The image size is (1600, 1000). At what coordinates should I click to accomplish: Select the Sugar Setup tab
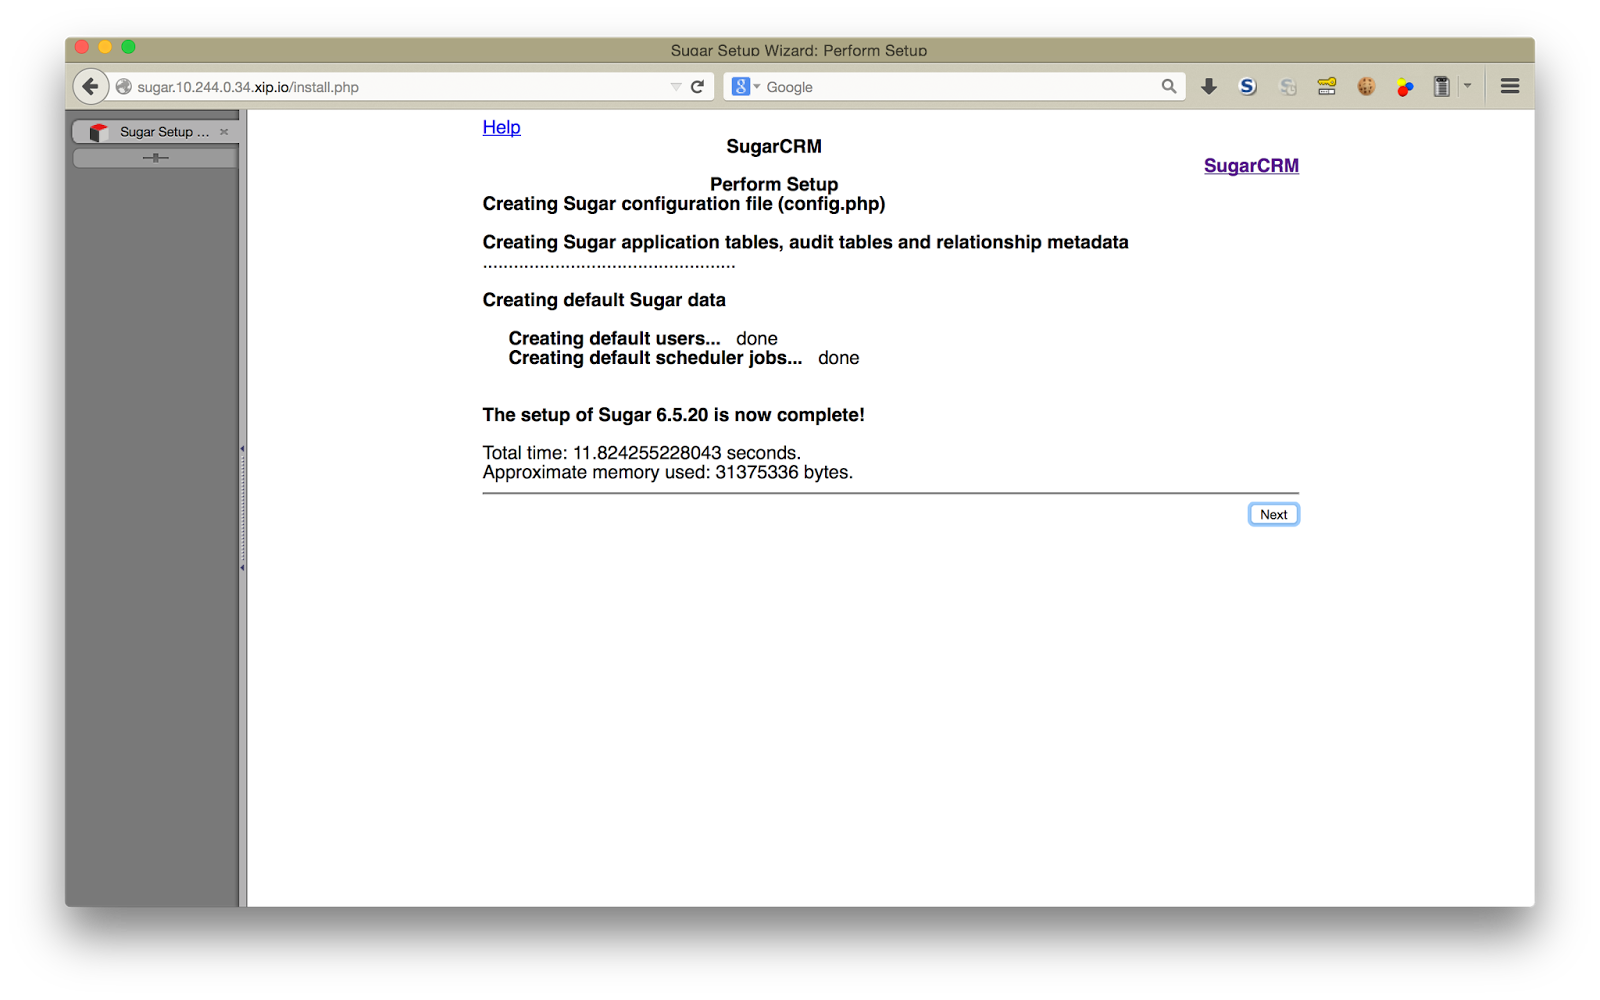pyautogui.click(x=156, y=132)
